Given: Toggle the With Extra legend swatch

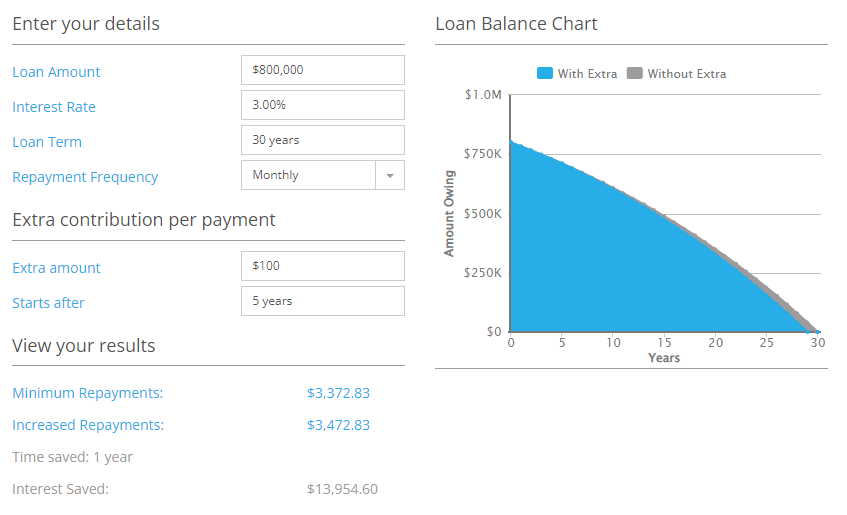Looking at the screenshot, I should coord(544,73).
